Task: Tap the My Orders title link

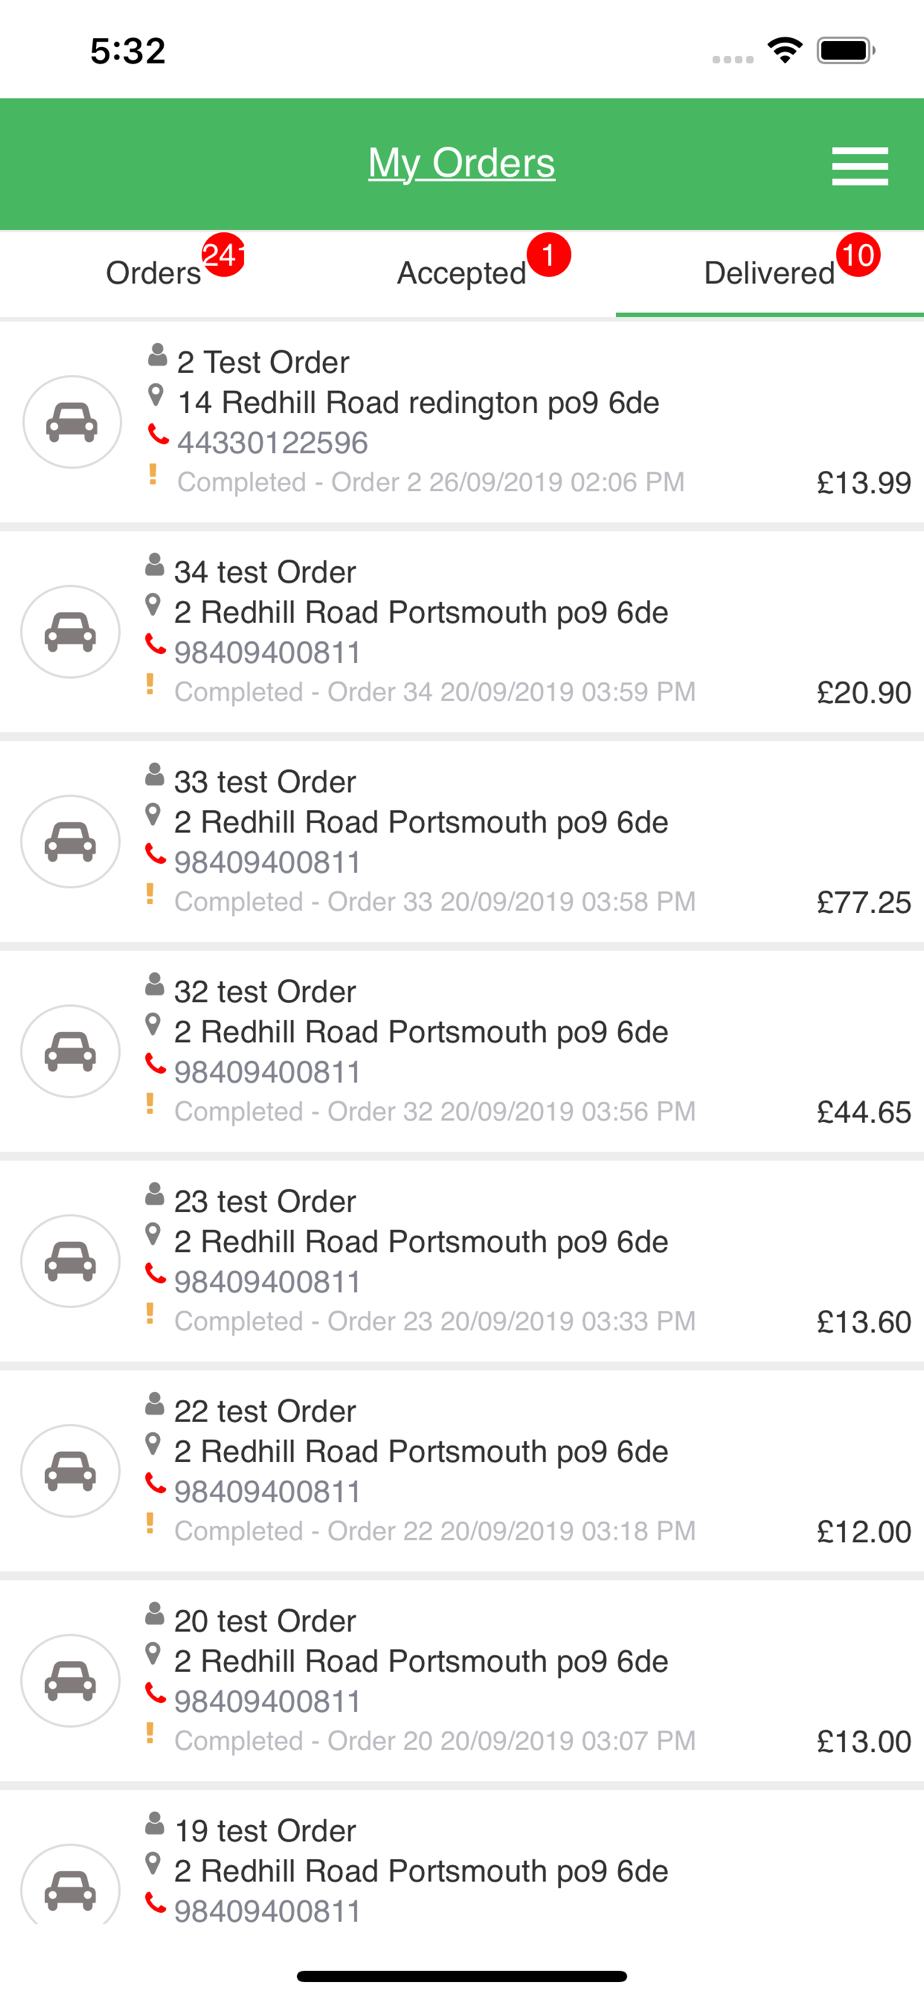Action: pos(461,163)
